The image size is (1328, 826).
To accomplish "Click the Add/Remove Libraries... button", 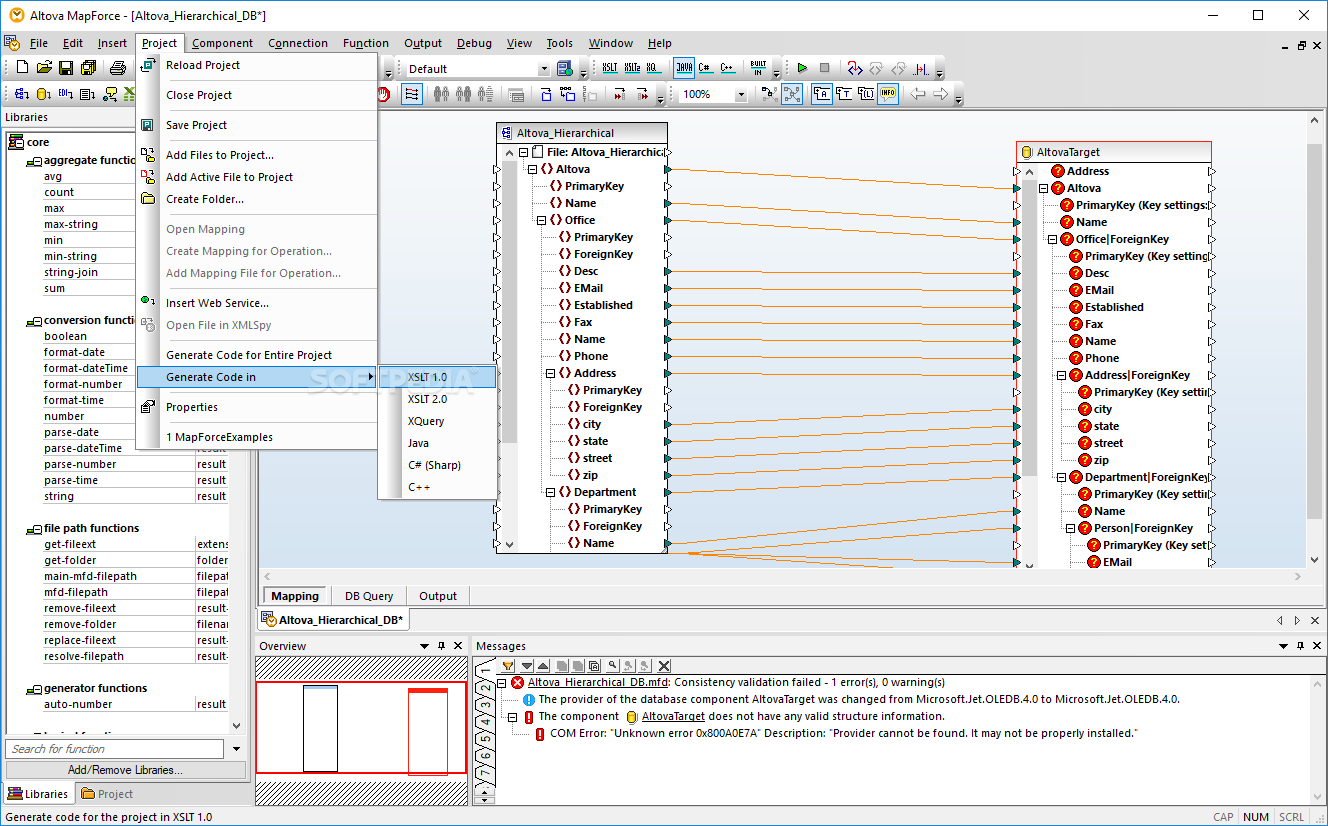I will point(125,770).
